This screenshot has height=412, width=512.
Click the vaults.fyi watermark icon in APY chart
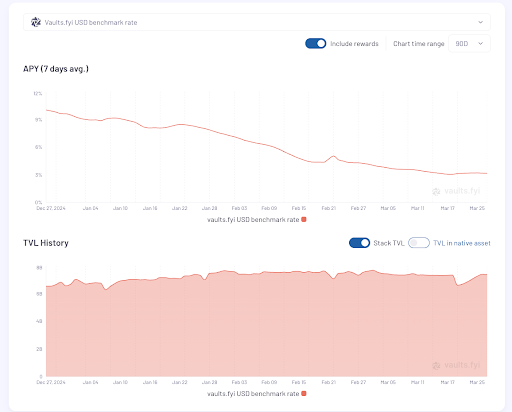coord(436,192)
